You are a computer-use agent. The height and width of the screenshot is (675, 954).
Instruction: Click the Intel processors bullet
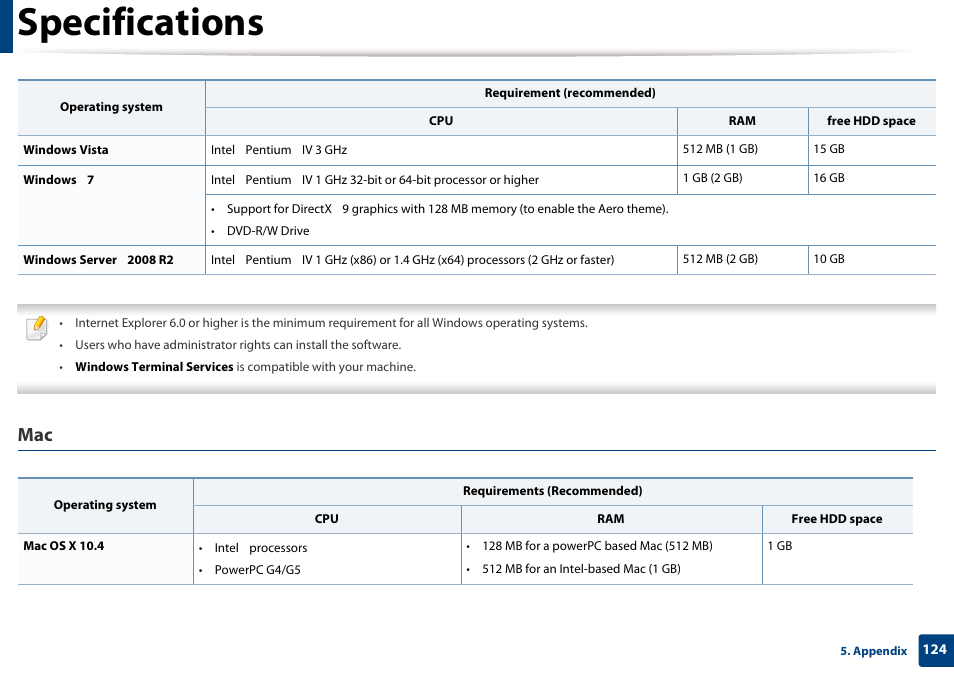[x=260, y=548]
